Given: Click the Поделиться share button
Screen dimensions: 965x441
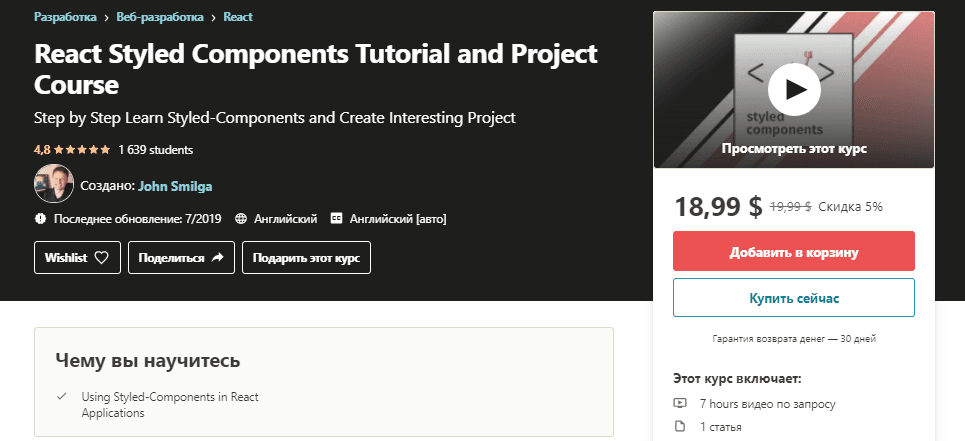Looking at the screenshot, I should (182, 258).
